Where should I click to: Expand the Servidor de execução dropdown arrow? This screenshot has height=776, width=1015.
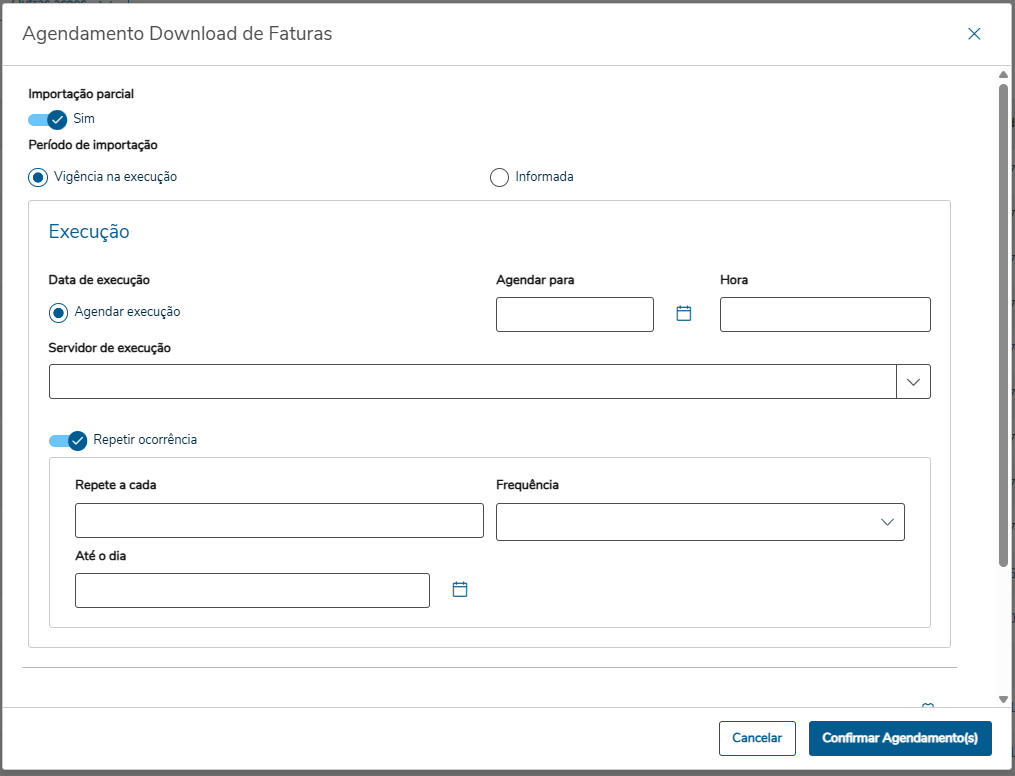pos(913,382)
